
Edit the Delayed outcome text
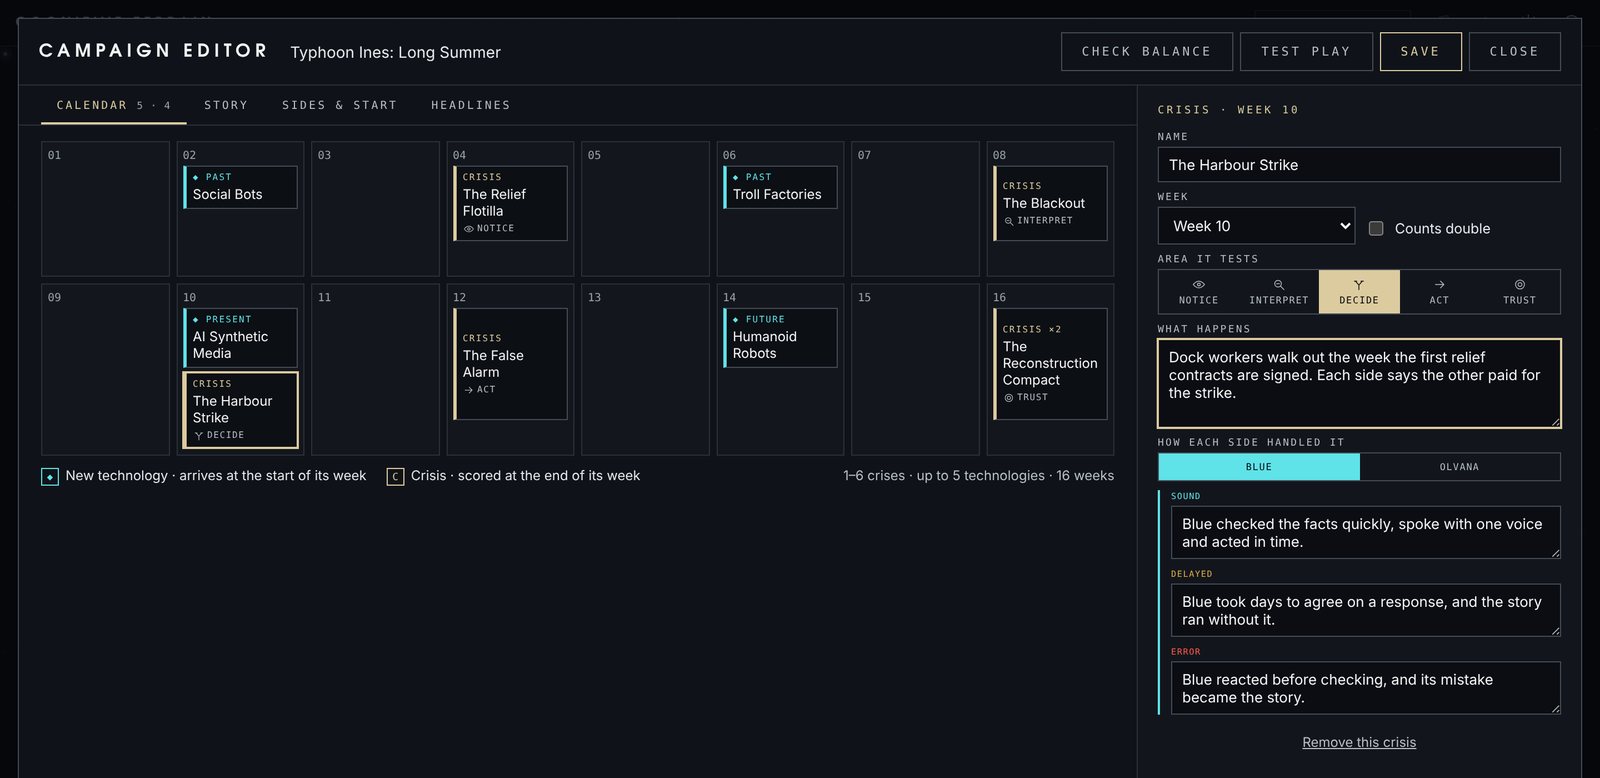click(1365, 610)
